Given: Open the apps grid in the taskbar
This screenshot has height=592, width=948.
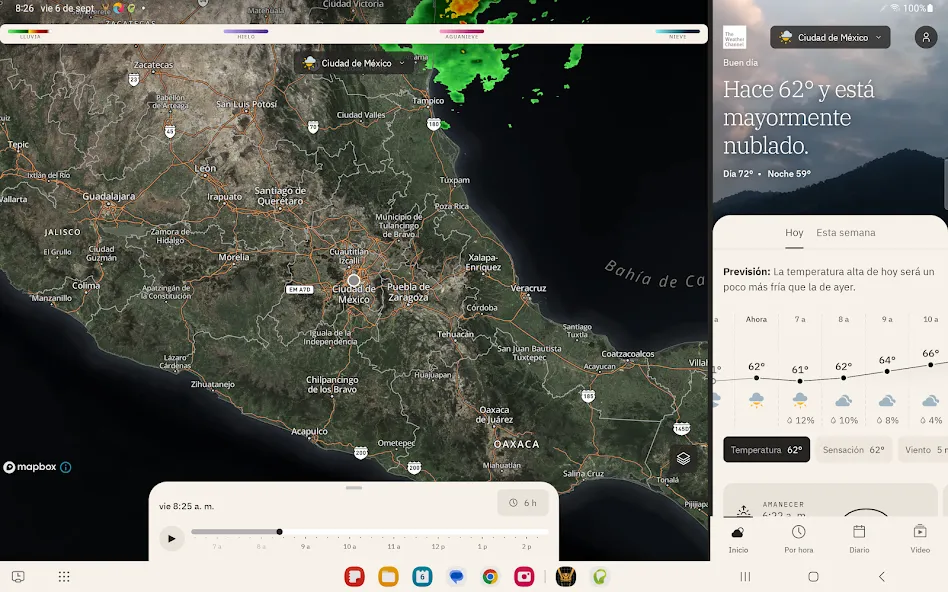Looking at the screenshot, I should coord(64,576).
